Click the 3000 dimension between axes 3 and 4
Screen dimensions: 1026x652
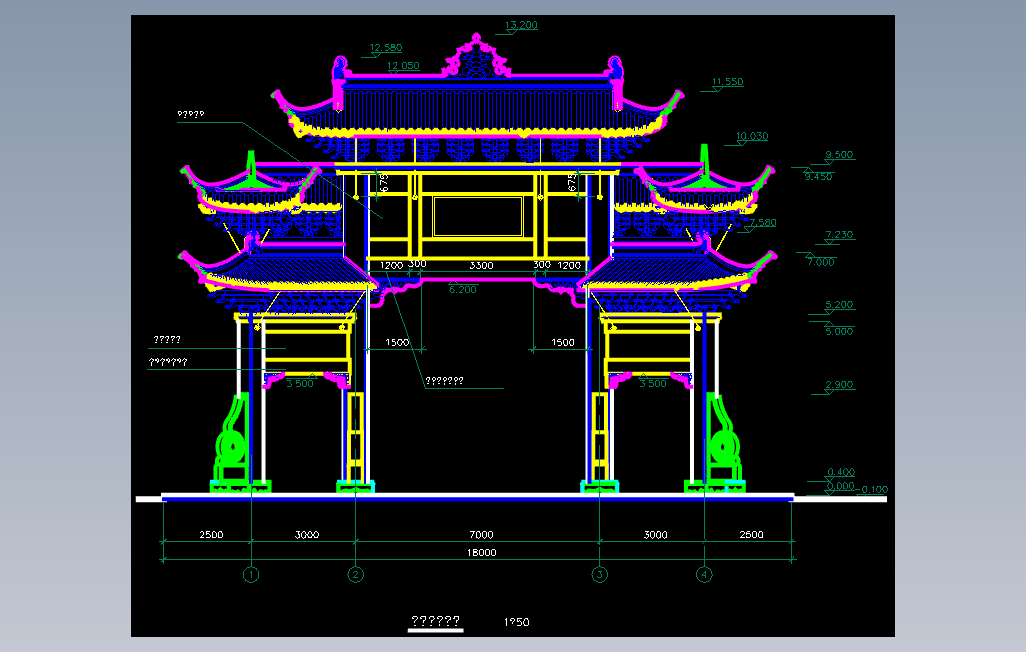[655, 535]
